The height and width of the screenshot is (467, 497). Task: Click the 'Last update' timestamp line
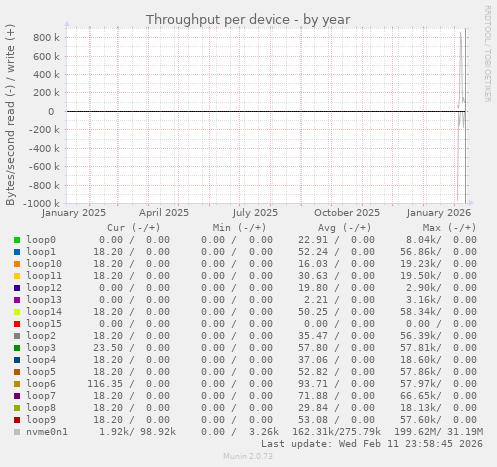(x=372, y=444)
